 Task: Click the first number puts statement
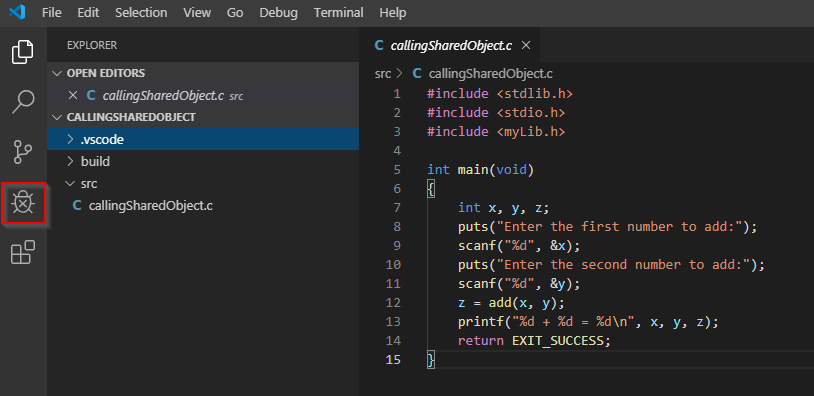(x=608, y=227)
